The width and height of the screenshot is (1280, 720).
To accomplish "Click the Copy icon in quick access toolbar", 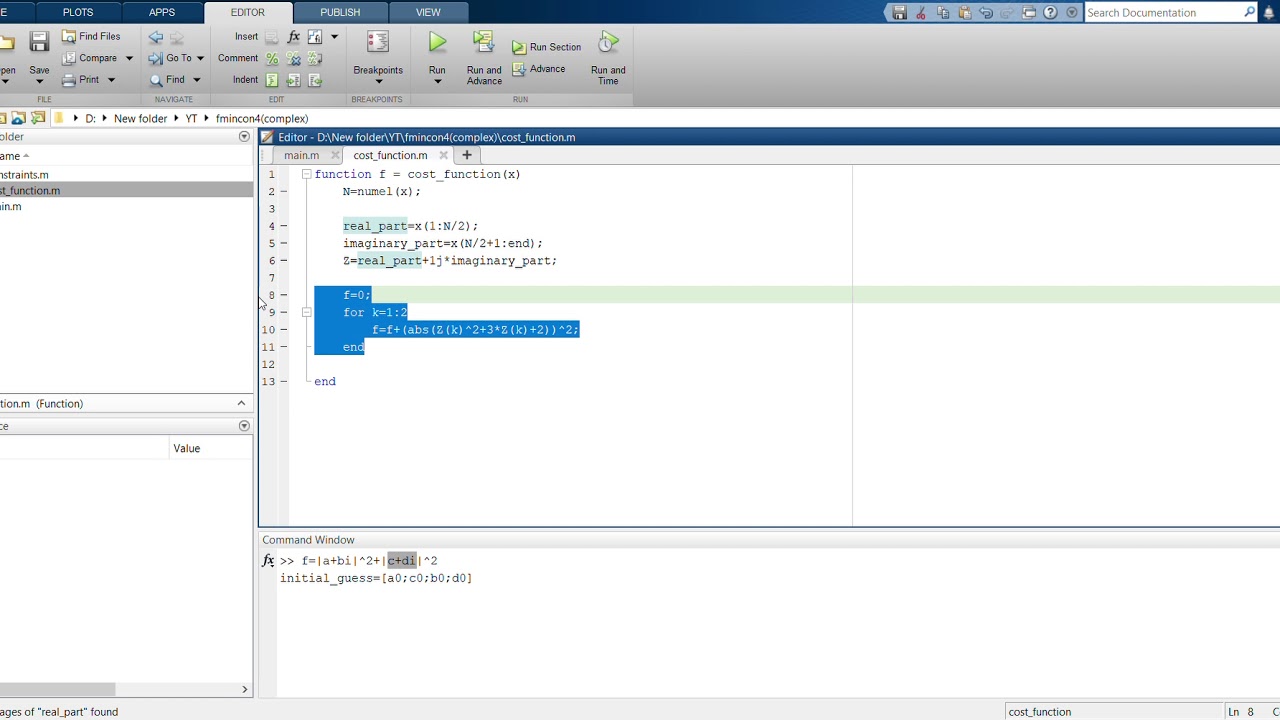I will 943,13.
